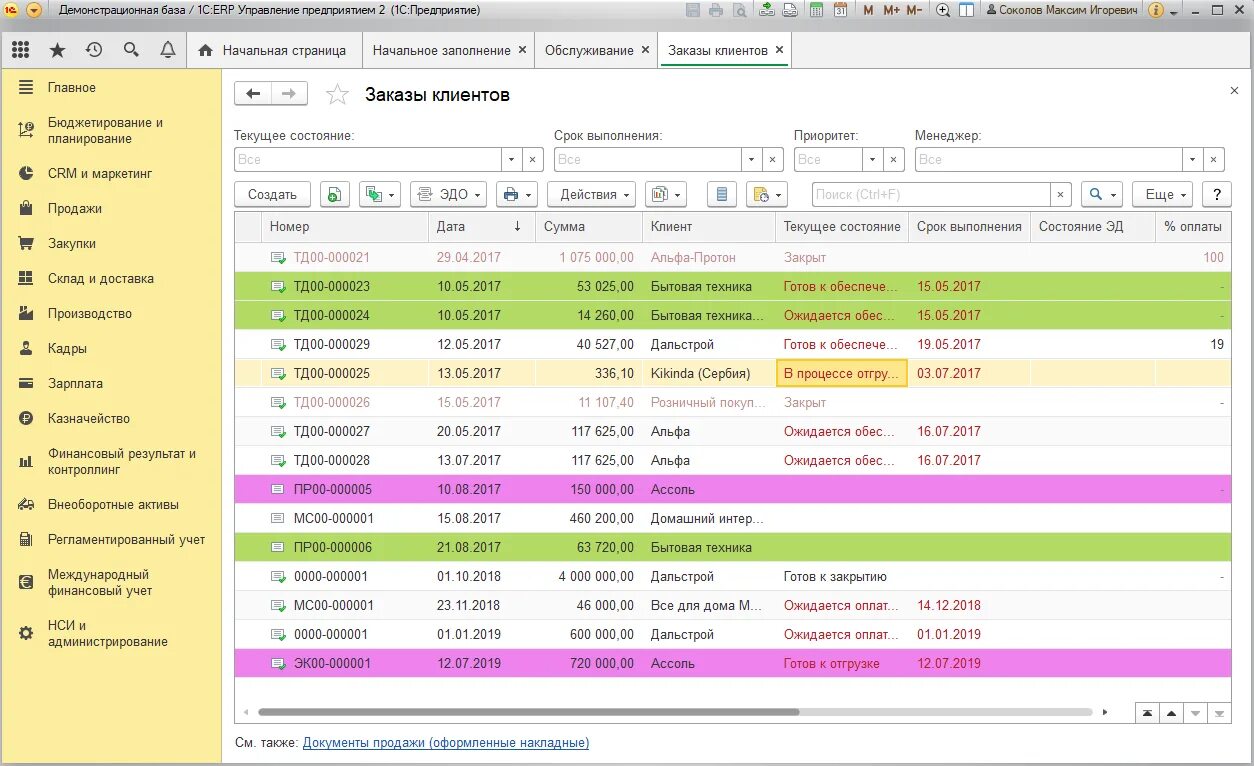Open the info icon in title bar

[x=1156, y=10]
